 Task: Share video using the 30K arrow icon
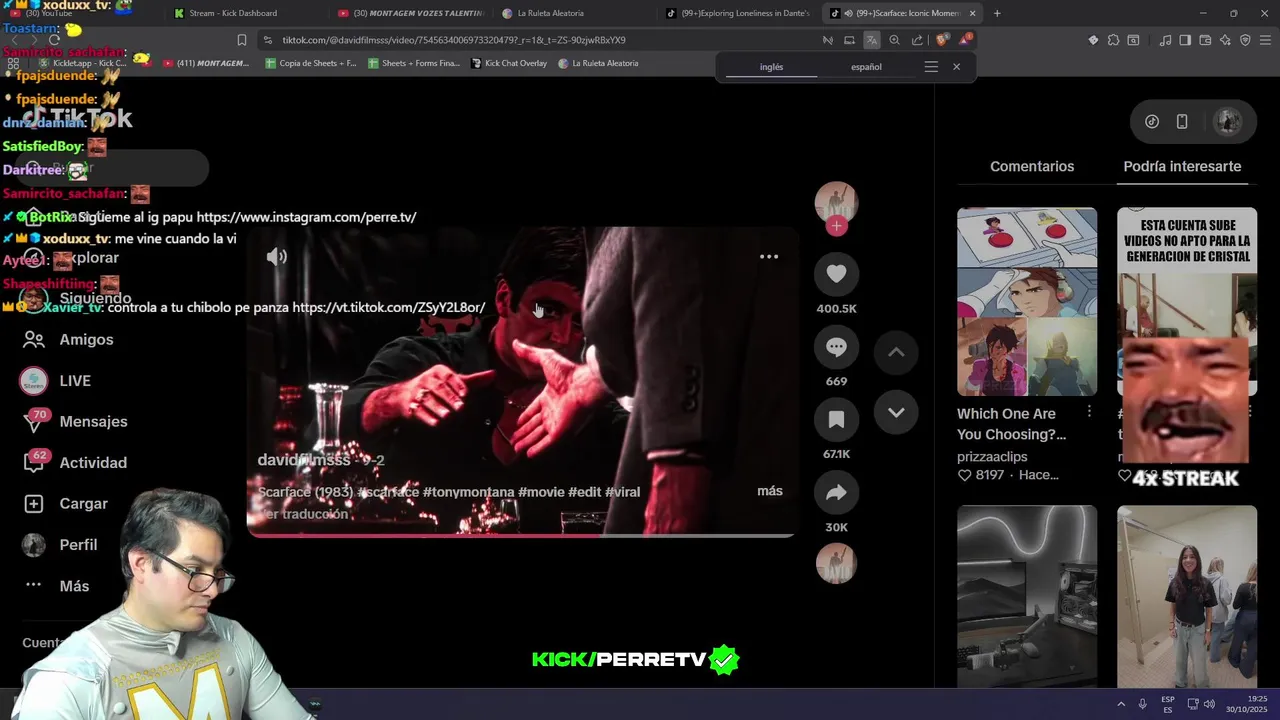pyautogui.click(x=836, y=493)
